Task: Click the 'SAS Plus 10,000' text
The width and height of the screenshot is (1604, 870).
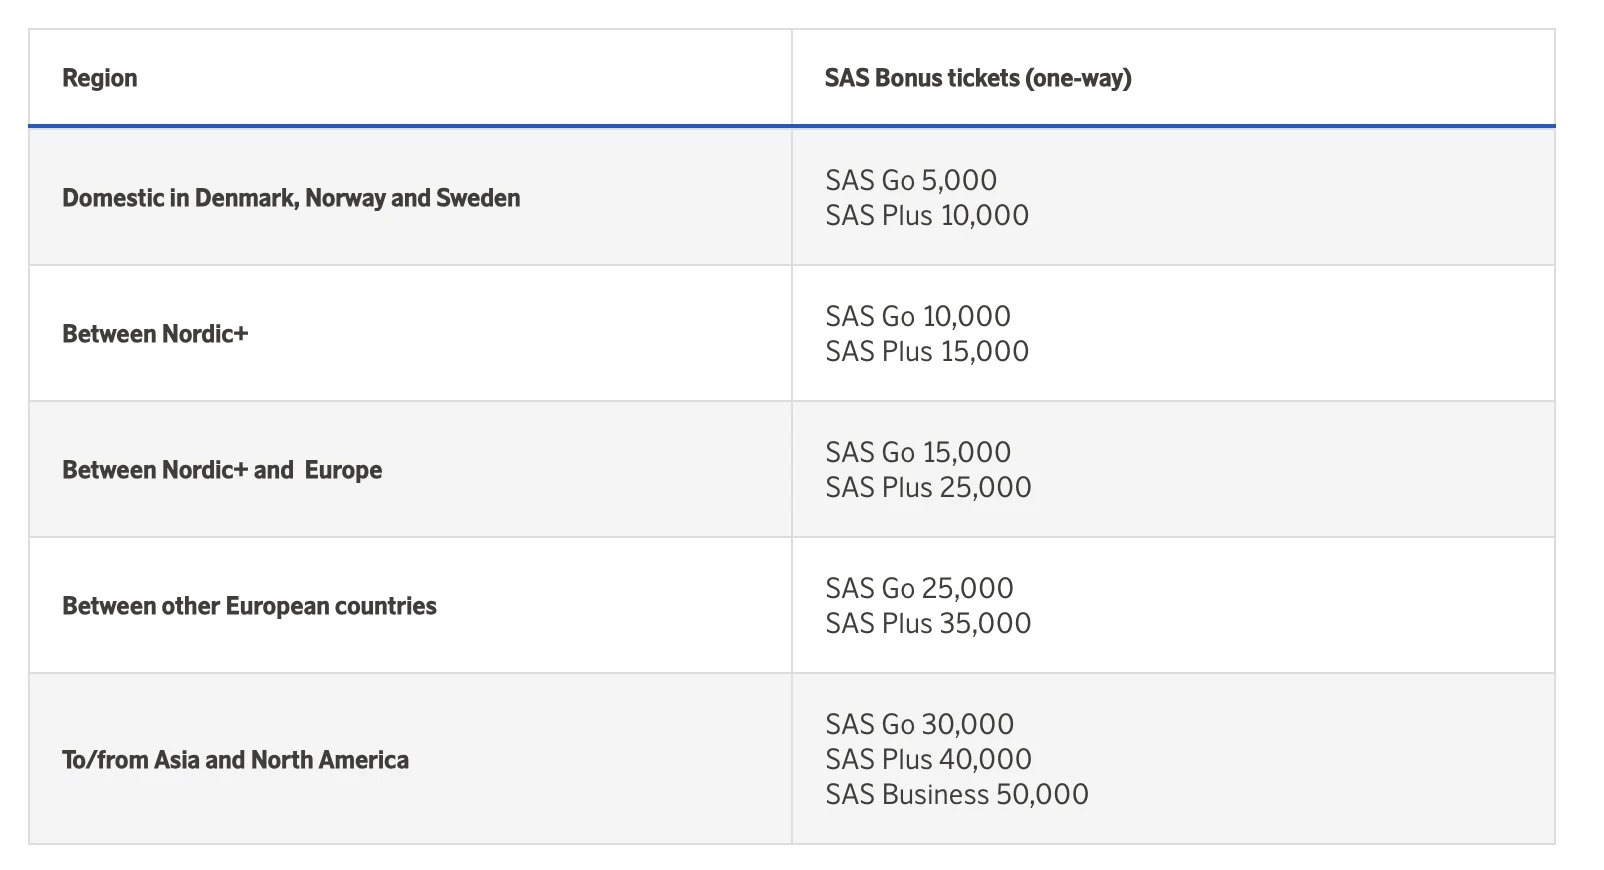Action: (x=927, y=215)
